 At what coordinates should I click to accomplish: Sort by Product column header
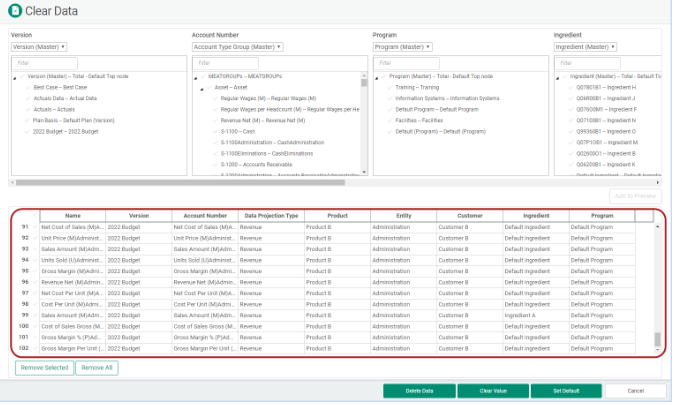[337, 216]
